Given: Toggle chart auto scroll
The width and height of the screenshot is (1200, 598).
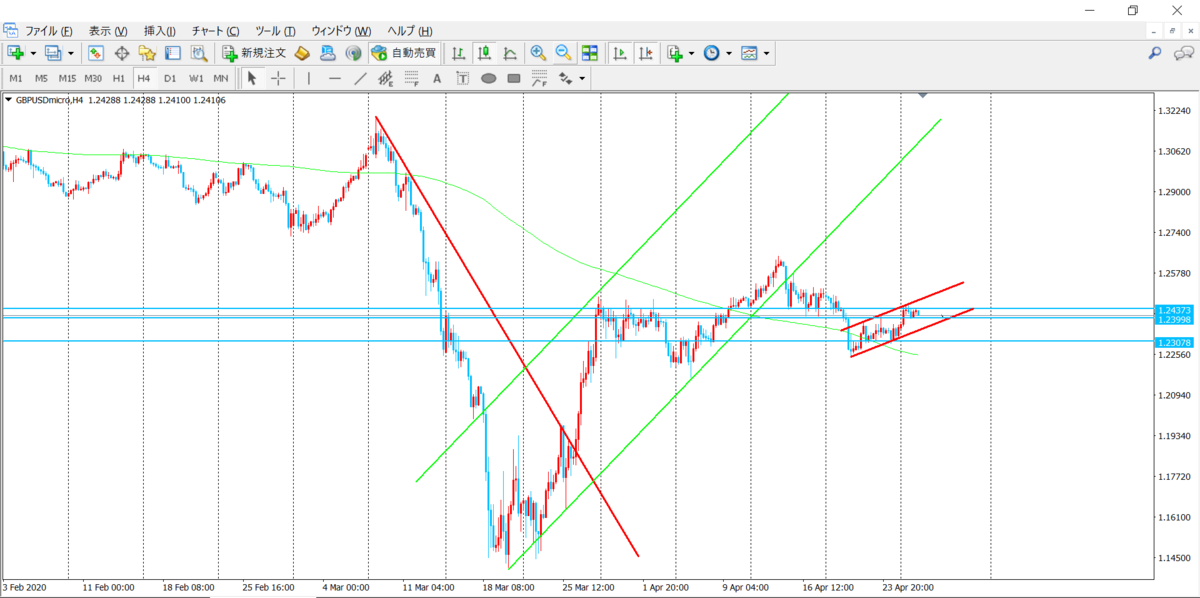Looking at the screenshot, I should [x=620, y=53].
